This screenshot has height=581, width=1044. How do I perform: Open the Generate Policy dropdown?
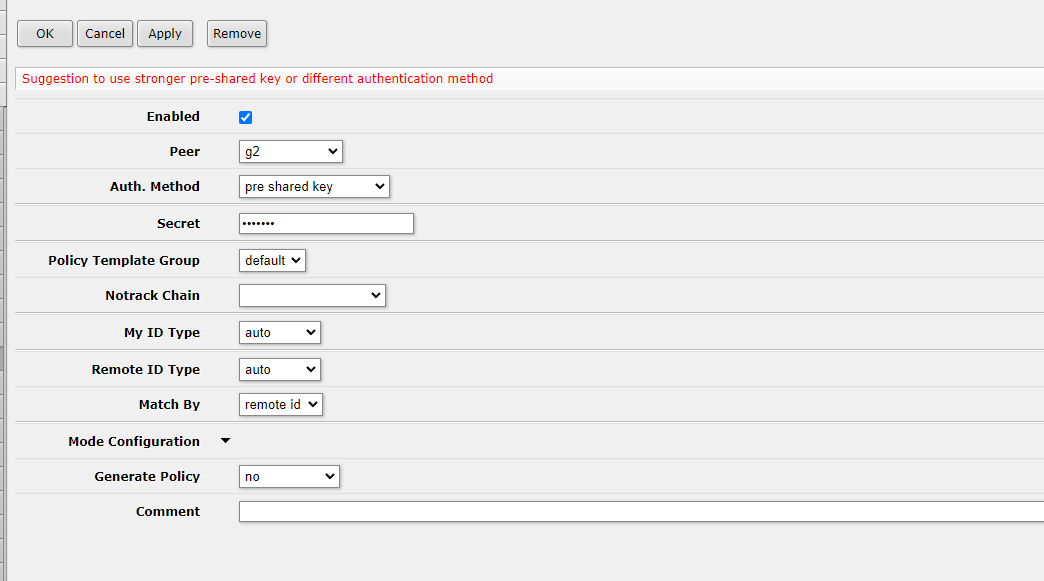pyautogui.click(x=290, y=477)
